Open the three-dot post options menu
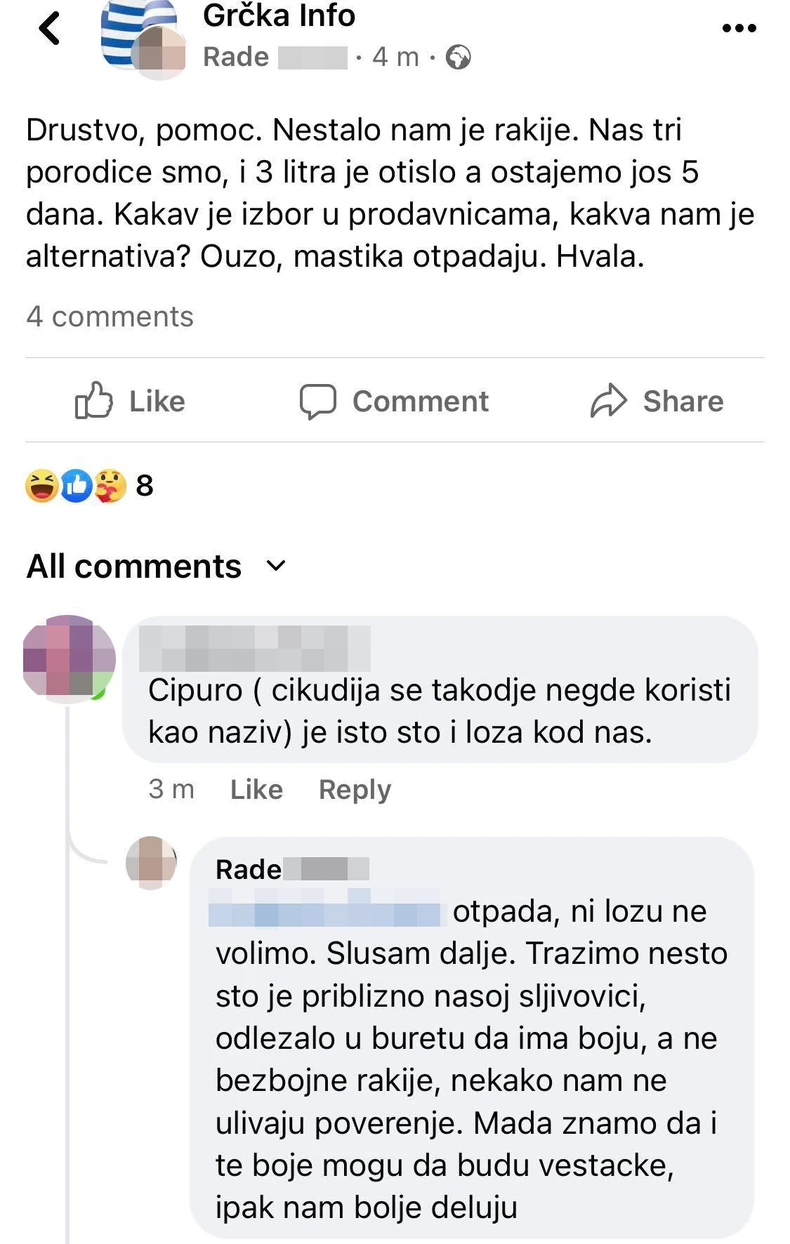Image resolution: width=790 pixels, height=1244 pixels. click(739, 27)
